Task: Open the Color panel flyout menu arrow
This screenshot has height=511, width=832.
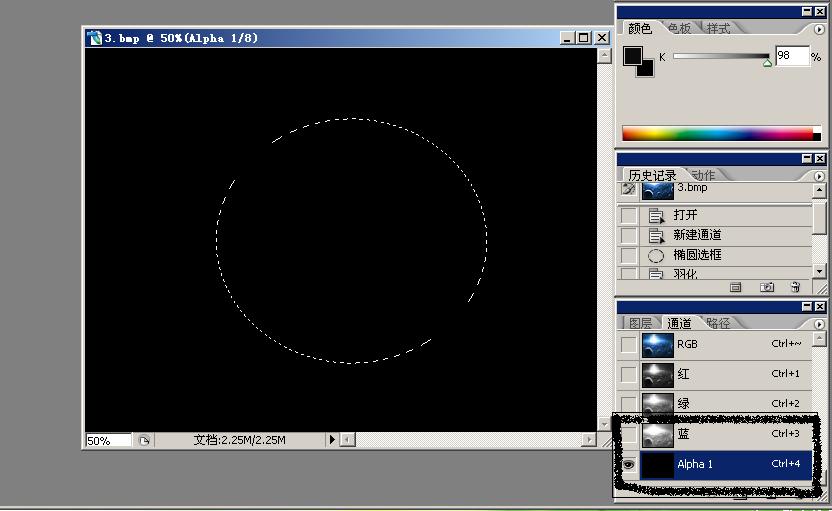Action: [x=819, y=29]
